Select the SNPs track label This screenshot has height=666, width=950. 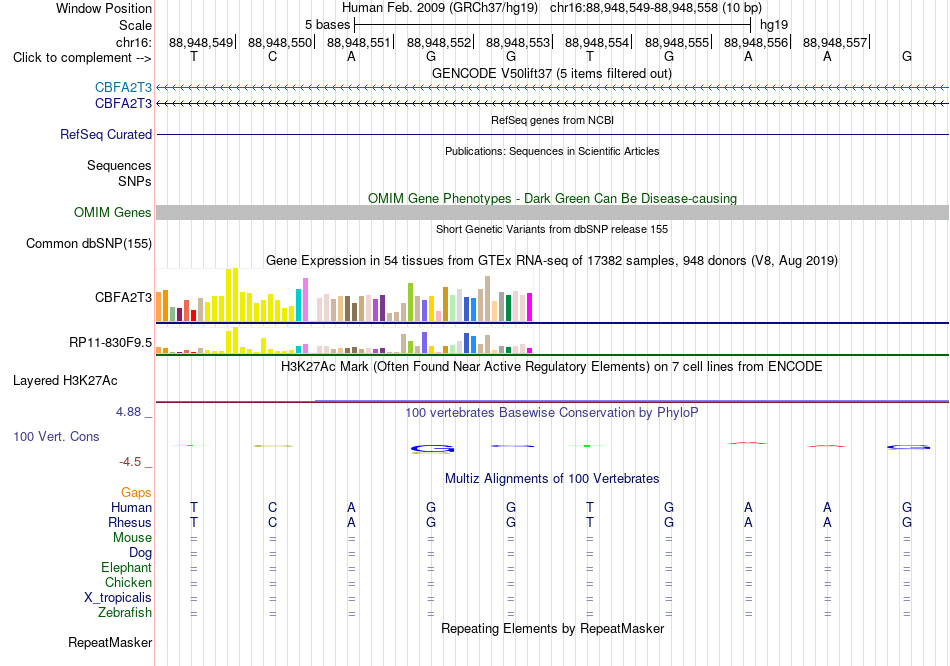tap(135, 181)
